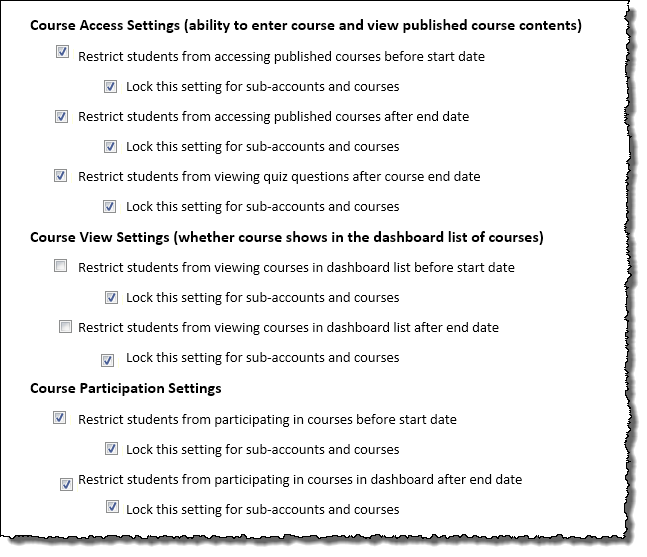Click the "viewing quiz questions after course end date" label text
The height and width of the screenshot is (557, 647).
point(279,176)
